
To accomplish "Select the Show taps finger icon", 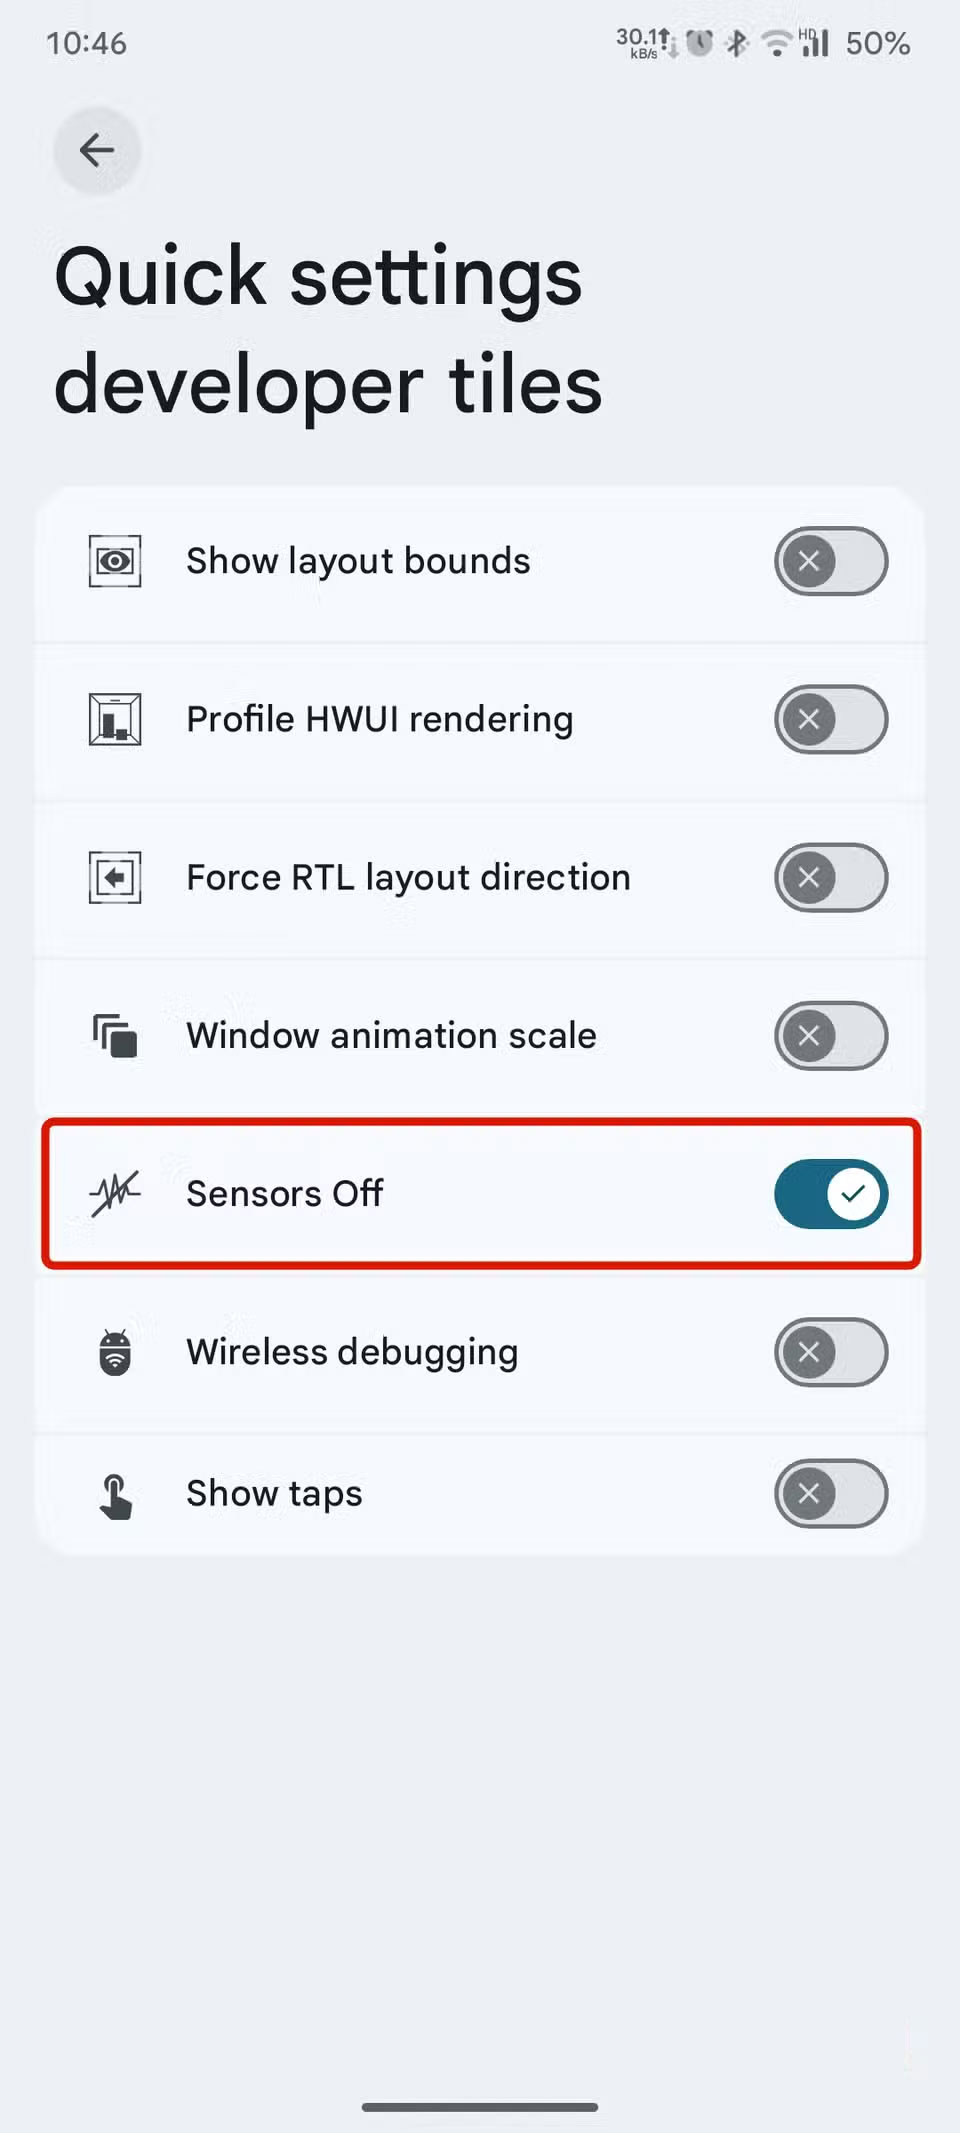I will pyautogui.click(x=115, y=1493).
